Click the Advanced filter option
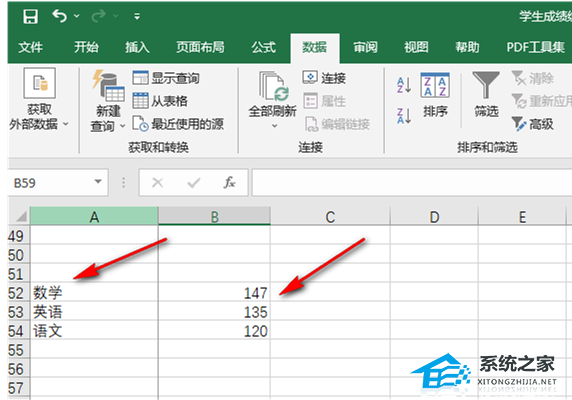 [533, 124]
